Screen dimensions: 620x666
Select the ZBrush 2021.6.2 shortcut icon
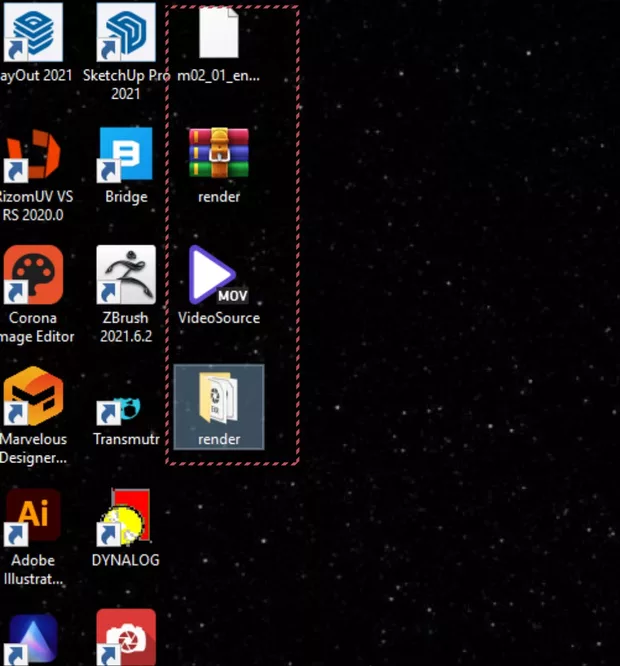(126, 274)
